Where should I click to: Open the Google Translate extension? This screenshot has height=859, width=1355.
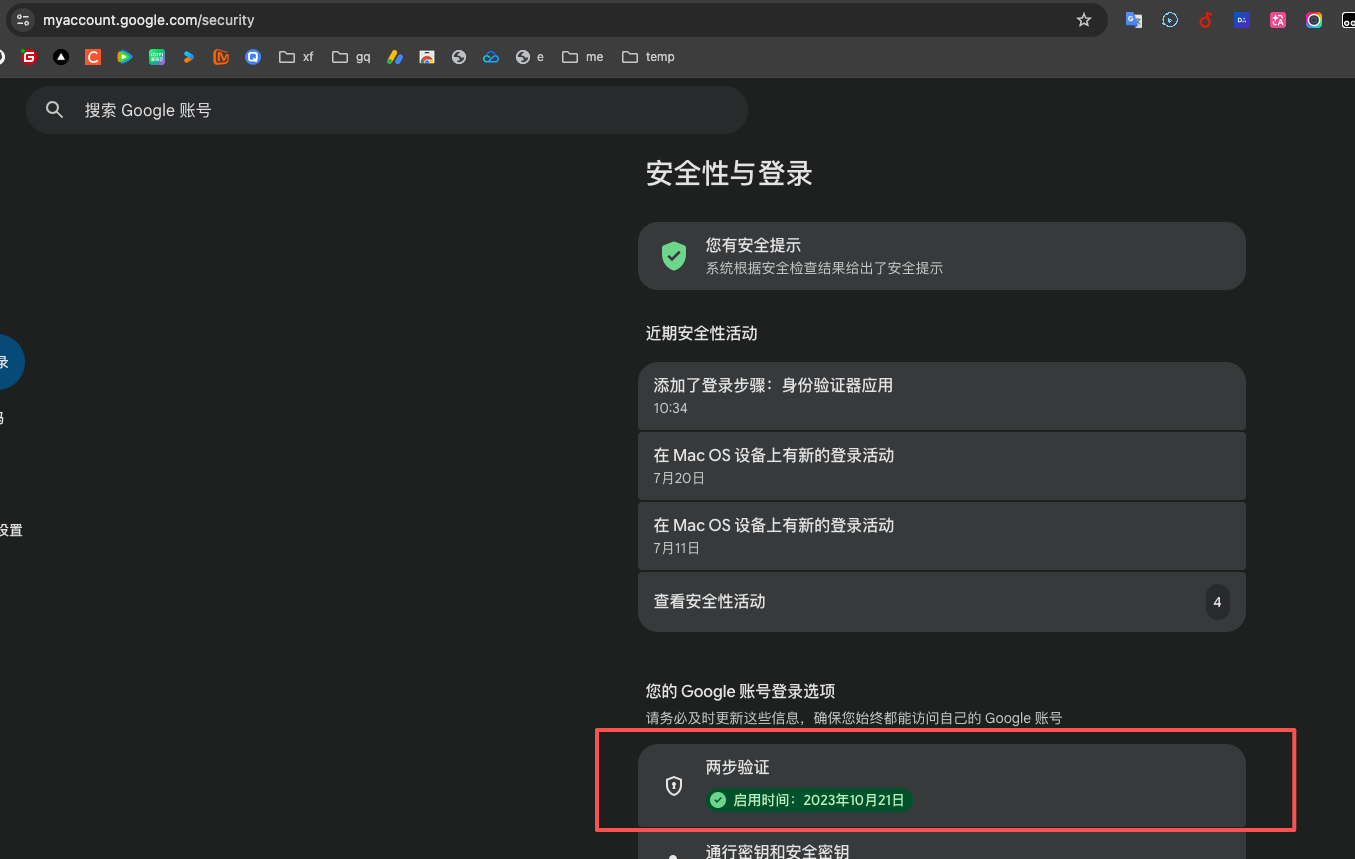tap(1134, 20)
